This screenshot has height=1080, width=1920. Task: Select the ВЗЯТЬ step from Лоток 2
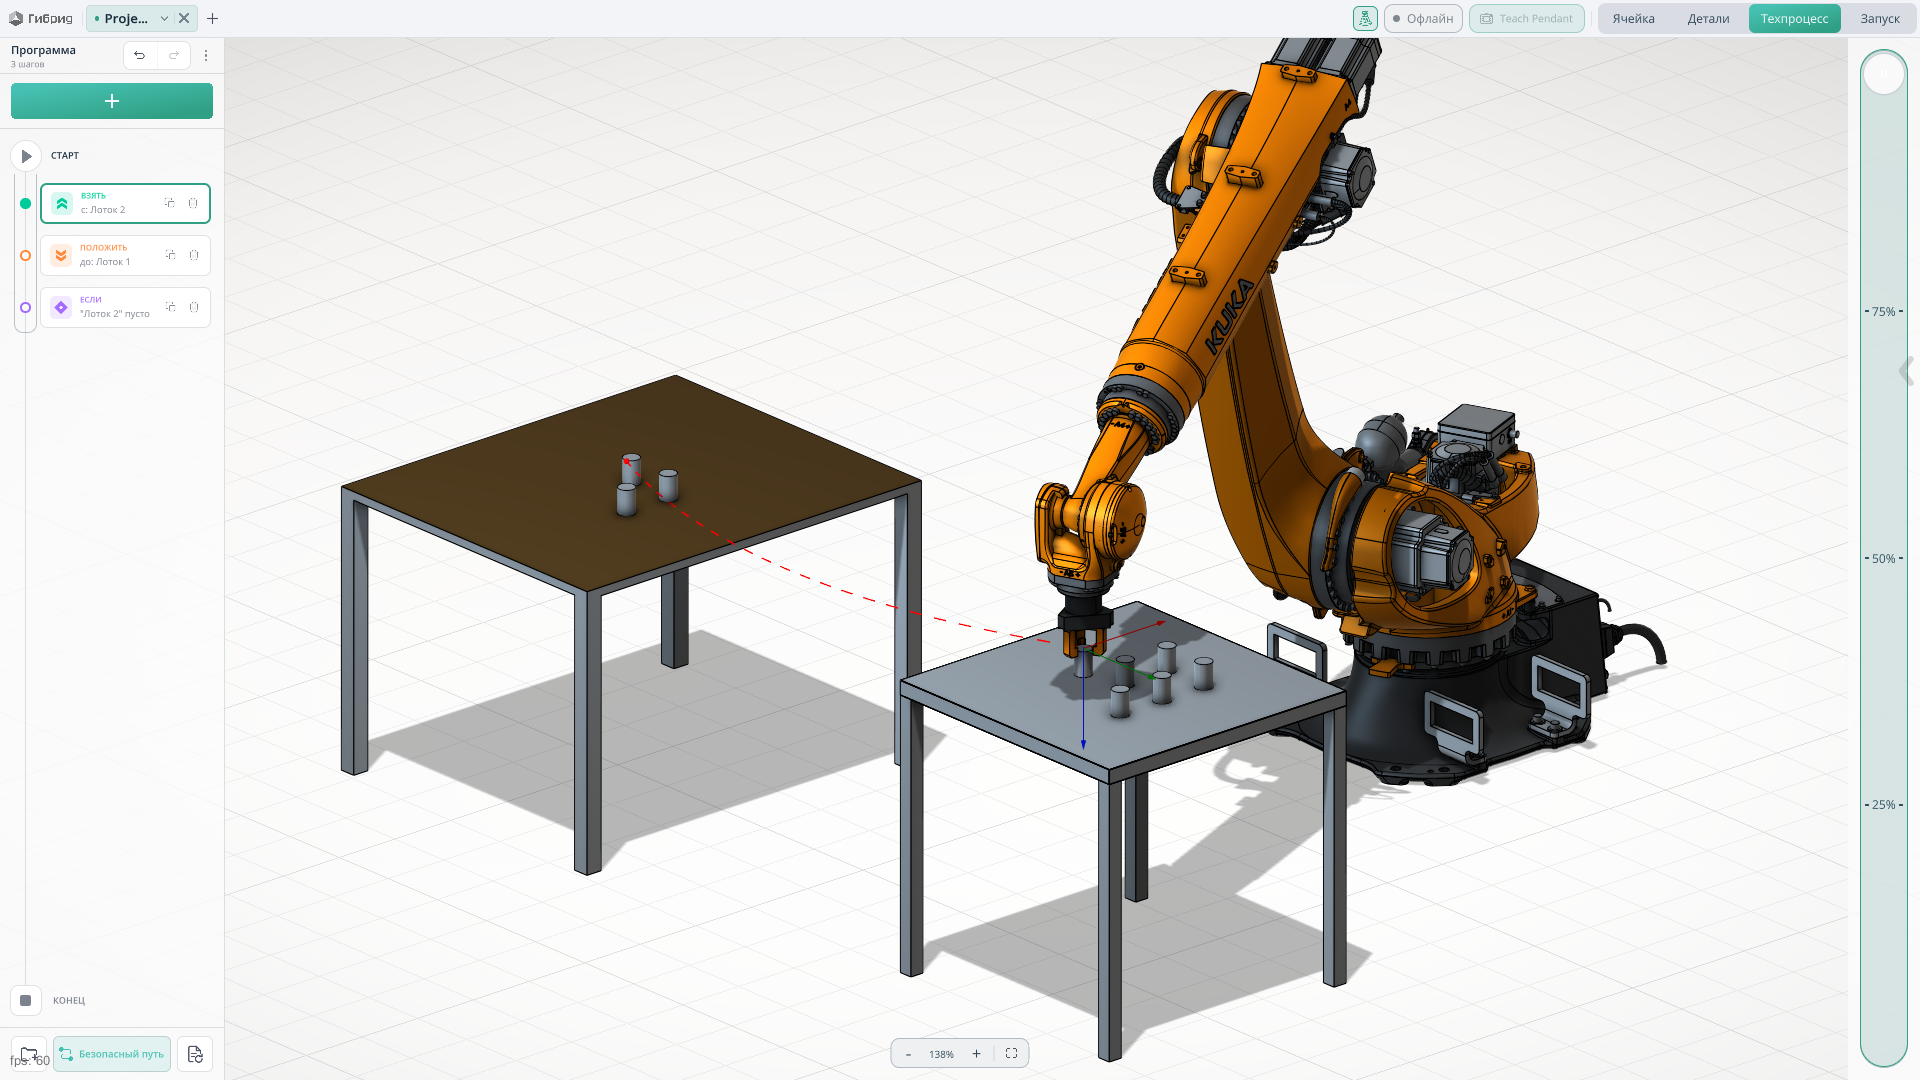click(x=125, y=203)
